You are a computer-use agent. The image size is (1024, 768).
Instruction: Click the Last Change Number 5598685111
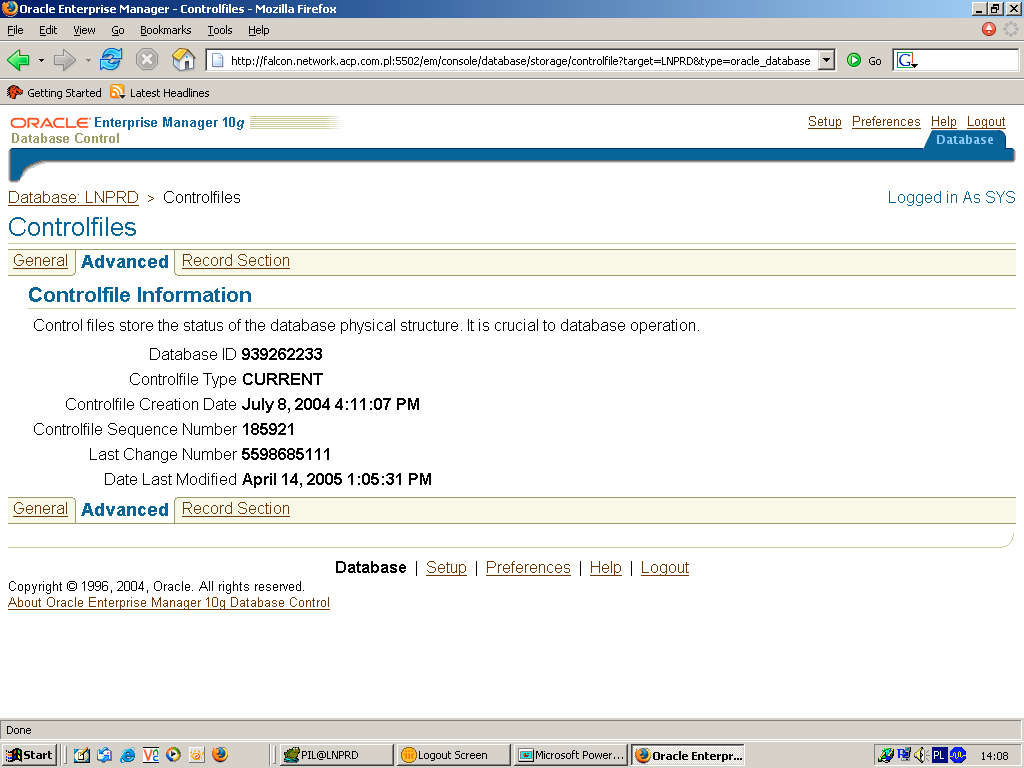(286, 455)
